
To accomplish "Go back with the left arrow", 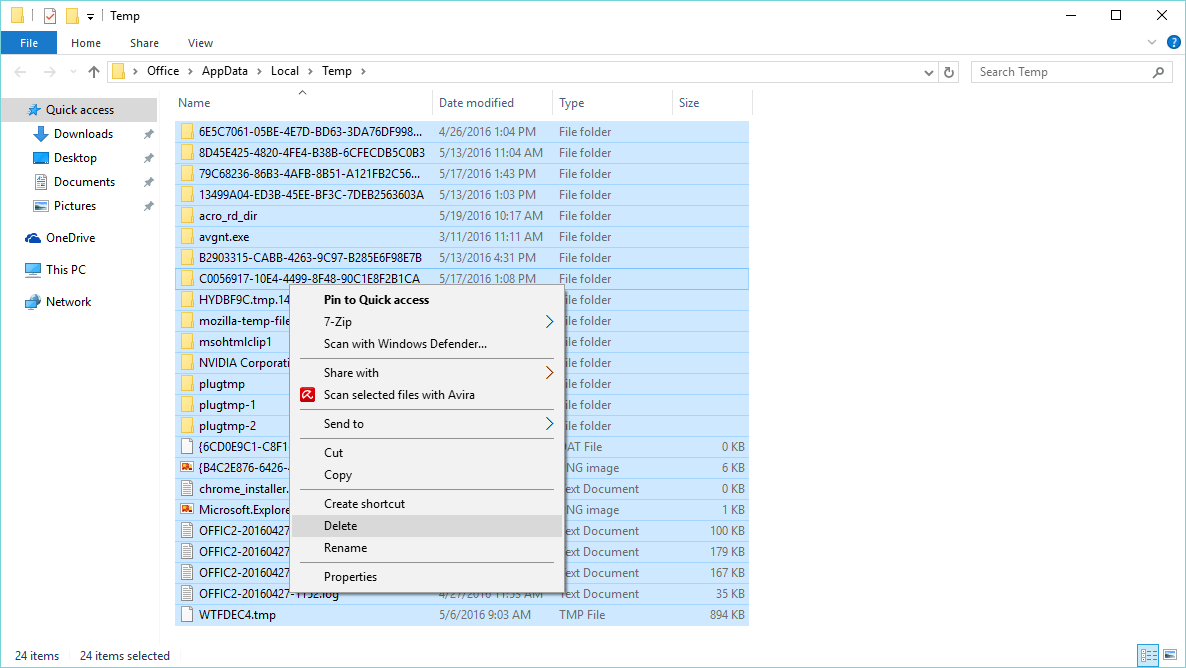I will point(20,72).
